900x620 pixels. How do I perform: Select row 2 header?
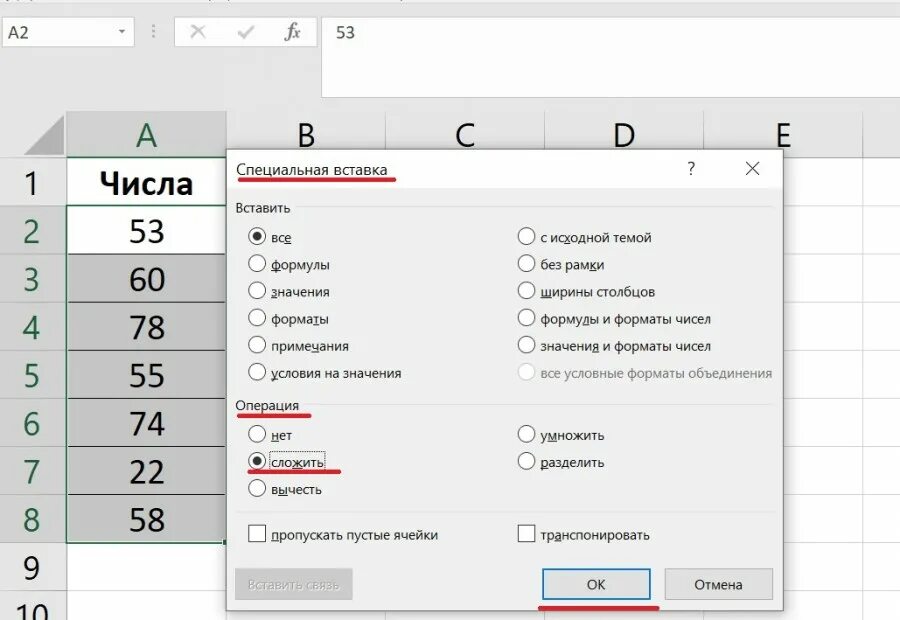(32, 230)
